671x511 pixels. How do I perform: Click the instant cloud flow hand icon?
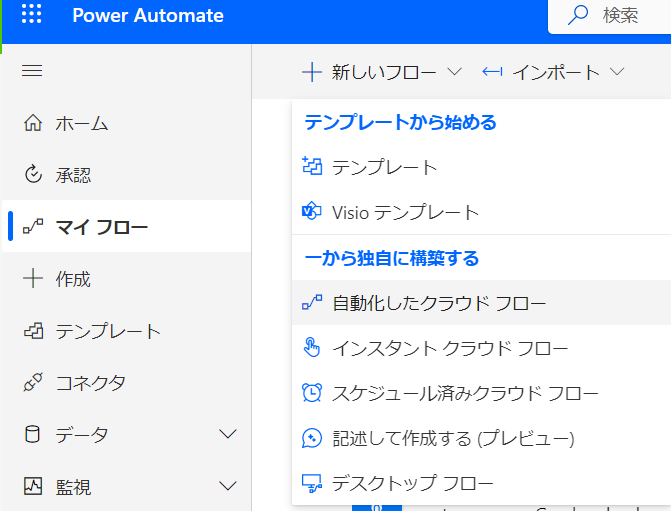point(312,347)
